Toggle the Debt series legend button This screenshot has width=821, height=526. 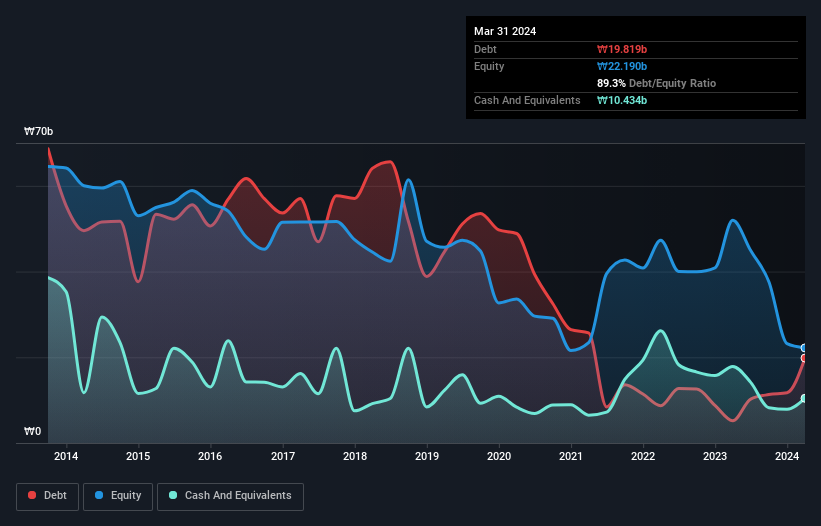pyautogui.click(x=48, y=496)
